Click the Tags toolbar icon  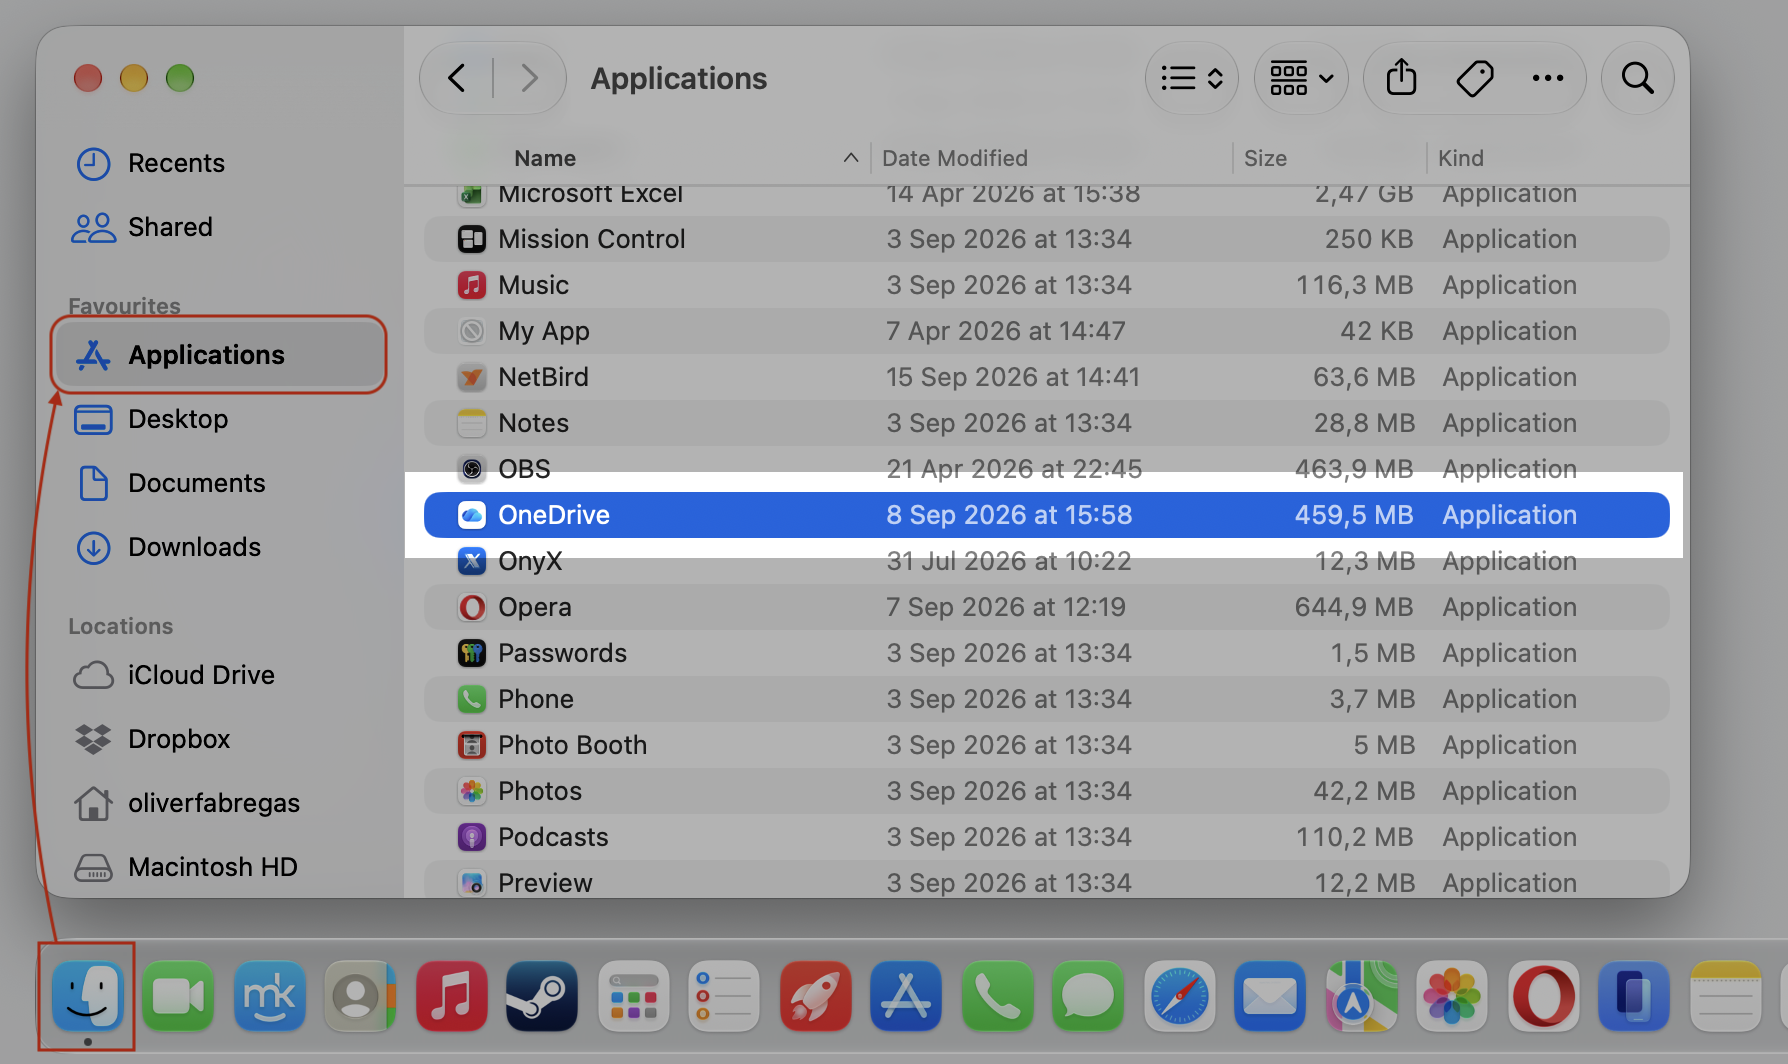(1475, 78)
